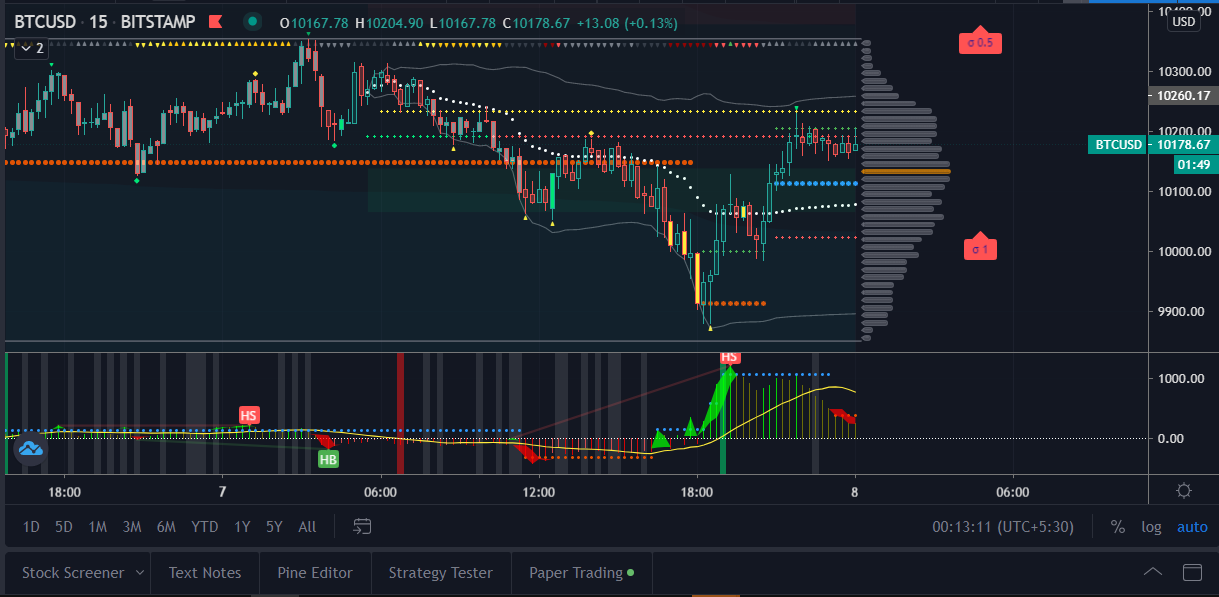Screen dimensions: 1219x597
Task: Set date range to 1M
Action: click(97, 527)
